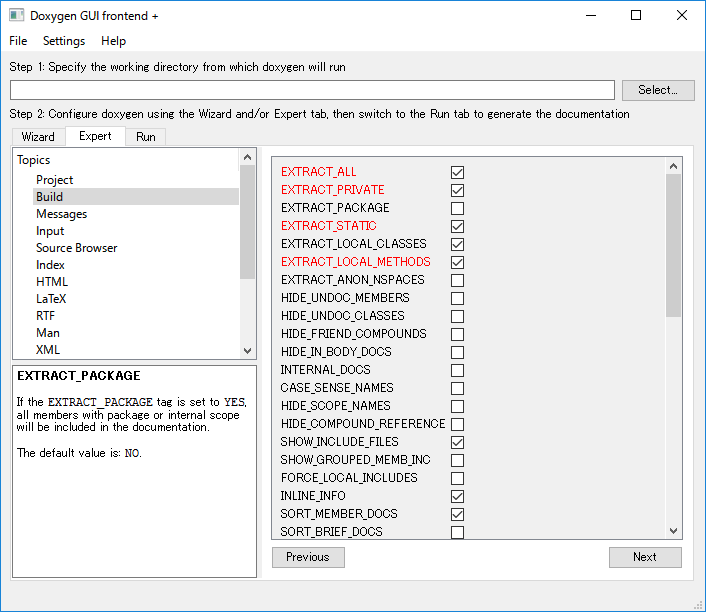706x612 pixels.
Task: Enable the SORT_BRIEF_DOCS checkbox
Action: (457, 532)
